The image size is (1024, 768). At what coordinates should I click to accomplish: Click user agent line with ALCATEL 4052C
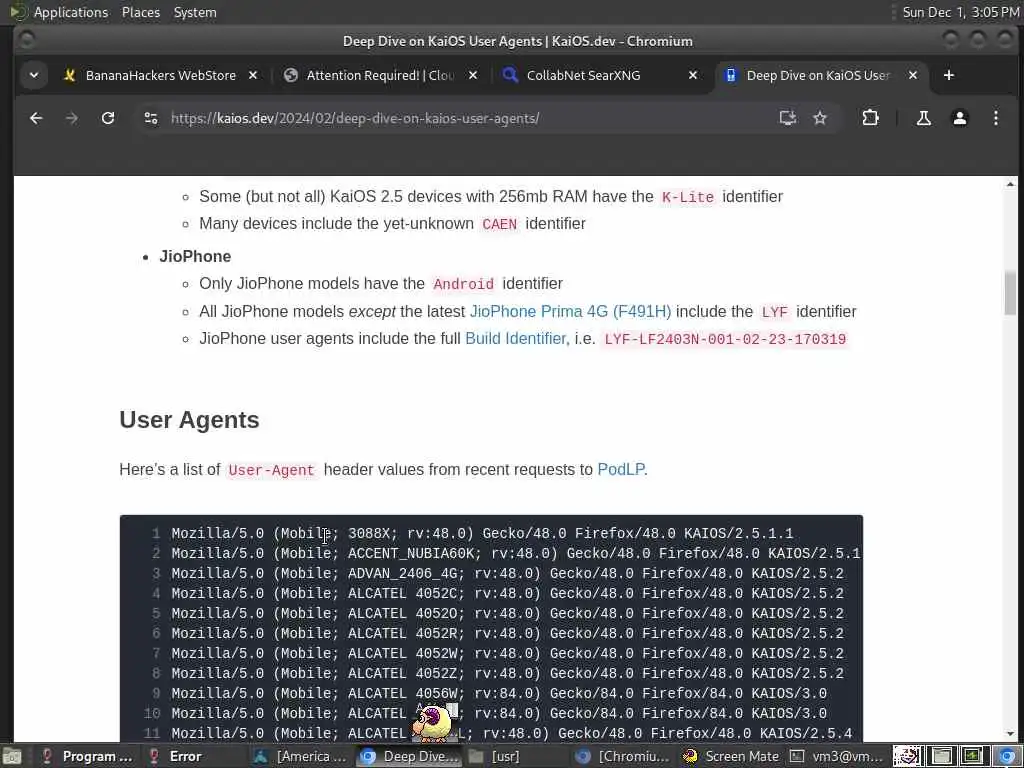coord(507,594)
